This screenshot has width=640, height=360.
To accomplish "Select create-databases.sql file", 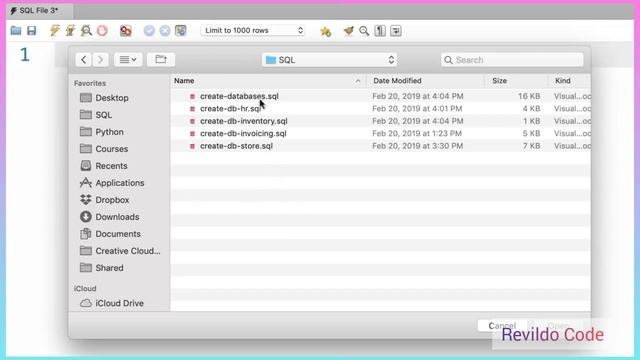I will 239,96.
